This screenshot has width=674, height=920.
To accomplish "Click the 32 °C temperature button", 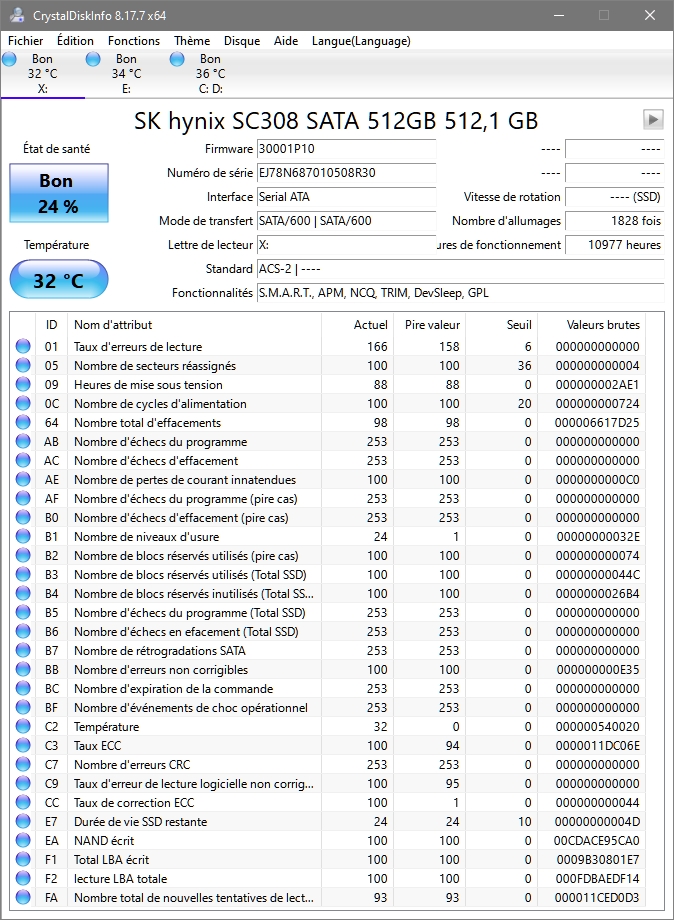I will click(x=58, y=280).
